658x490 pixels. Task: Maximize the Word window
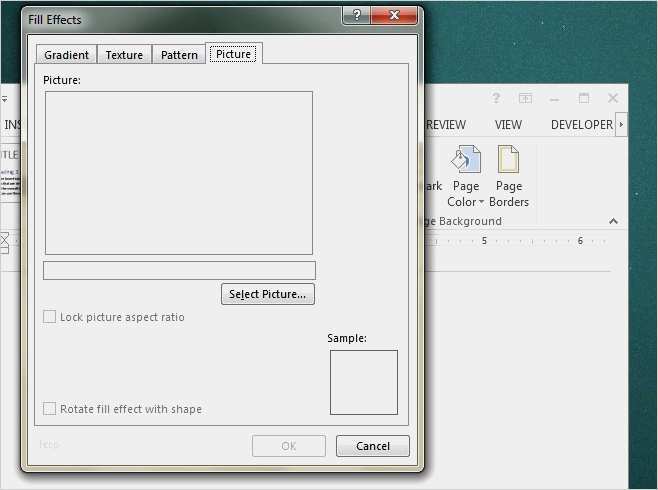coord(584,98)
